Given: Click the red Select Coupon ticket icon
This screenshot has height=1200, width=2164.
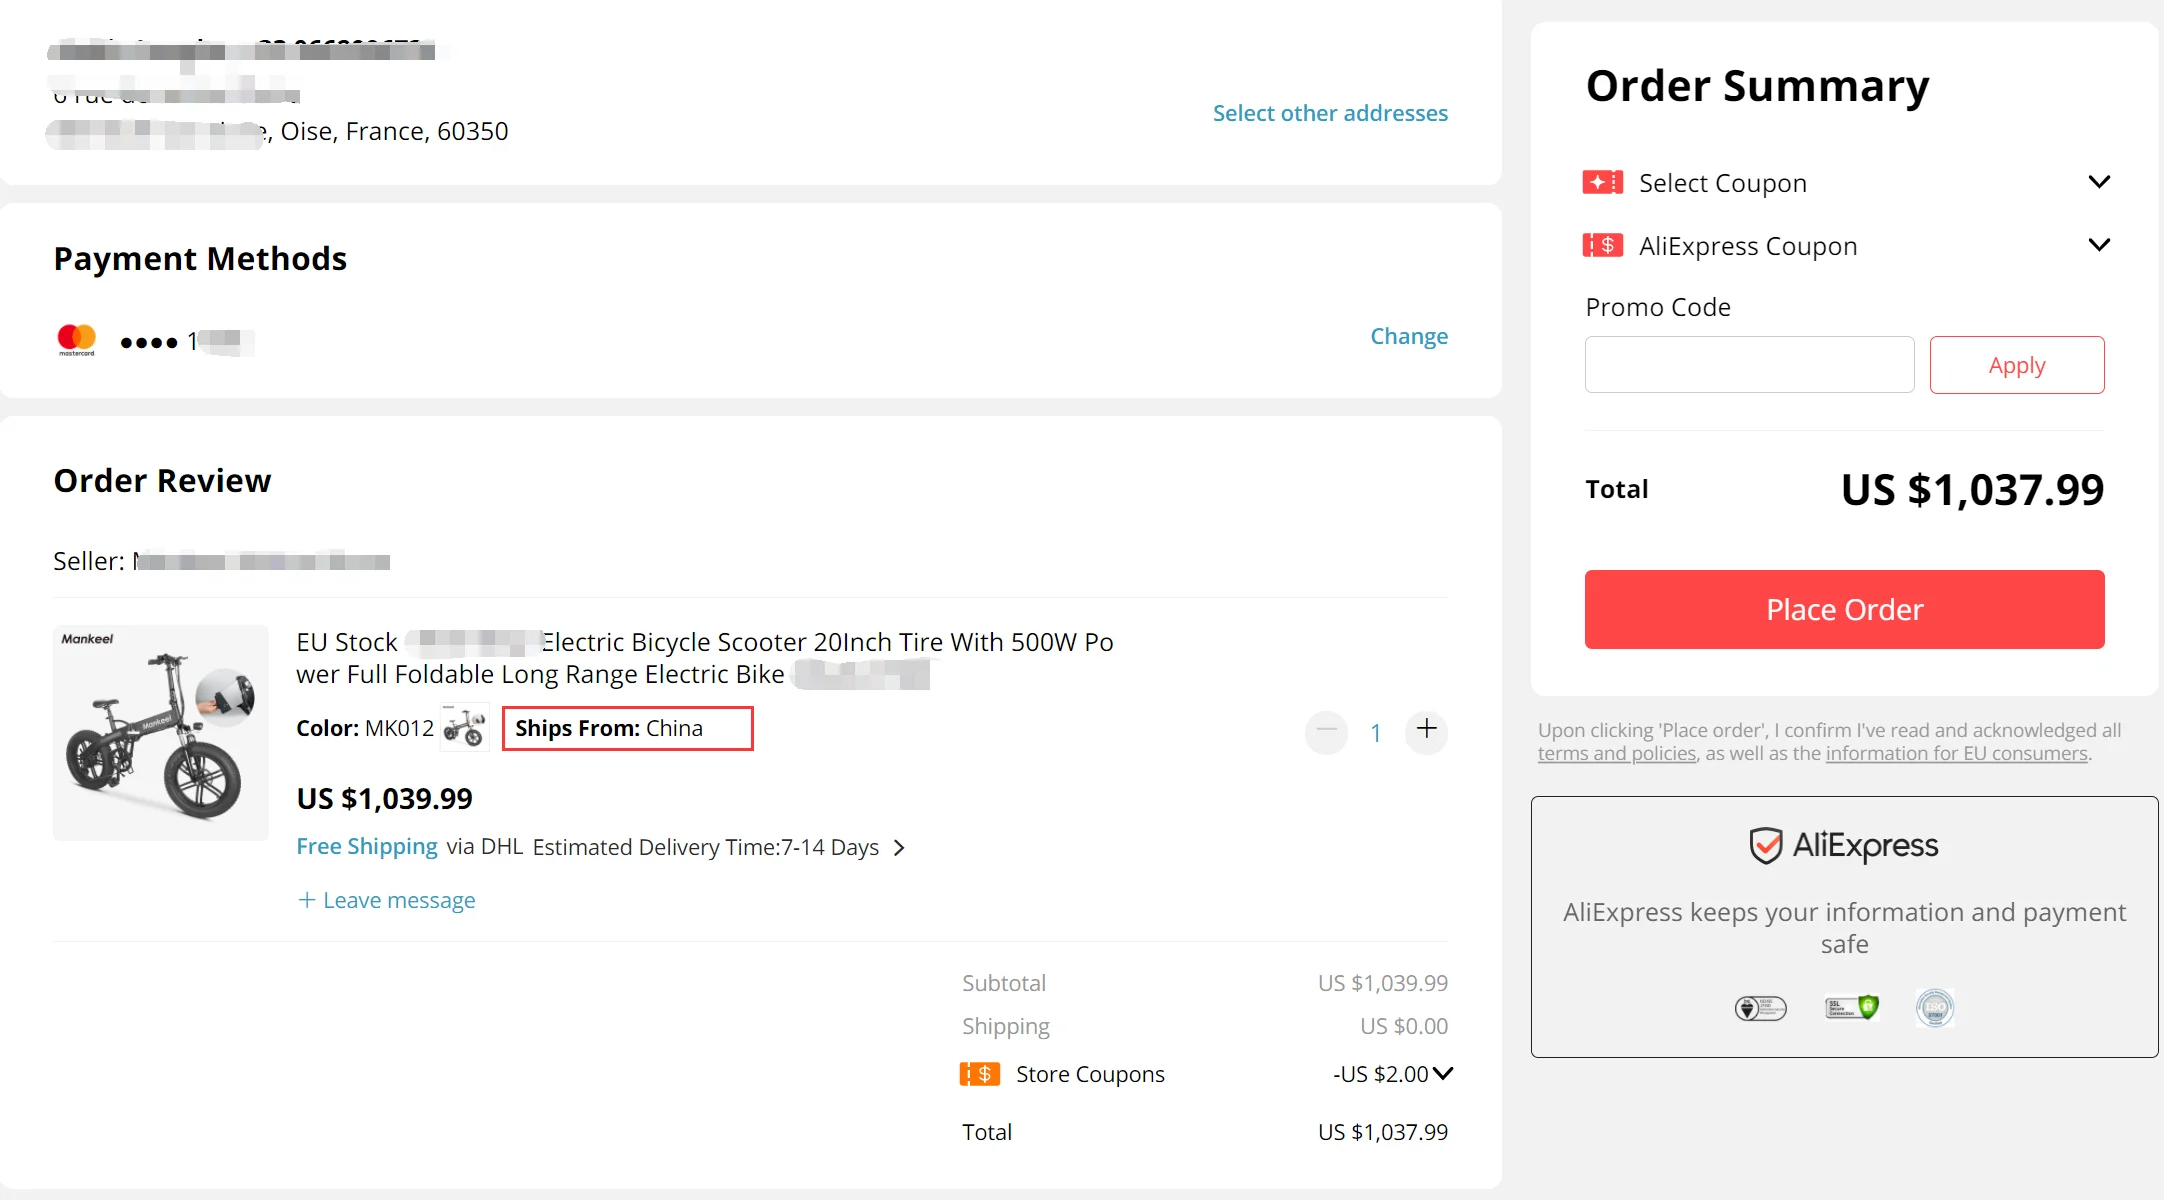Looking at the screenshot, I should tap(1602, 182).
